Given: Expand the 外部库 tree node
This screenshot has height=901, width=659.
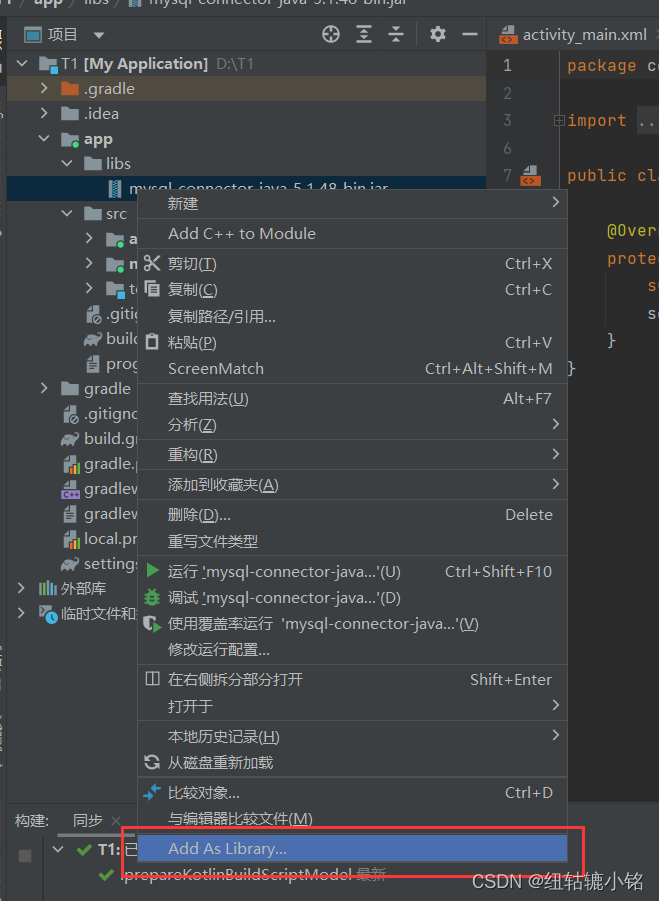Looking at the screenshot, I should pyautogui.click(x=22, y=588).
